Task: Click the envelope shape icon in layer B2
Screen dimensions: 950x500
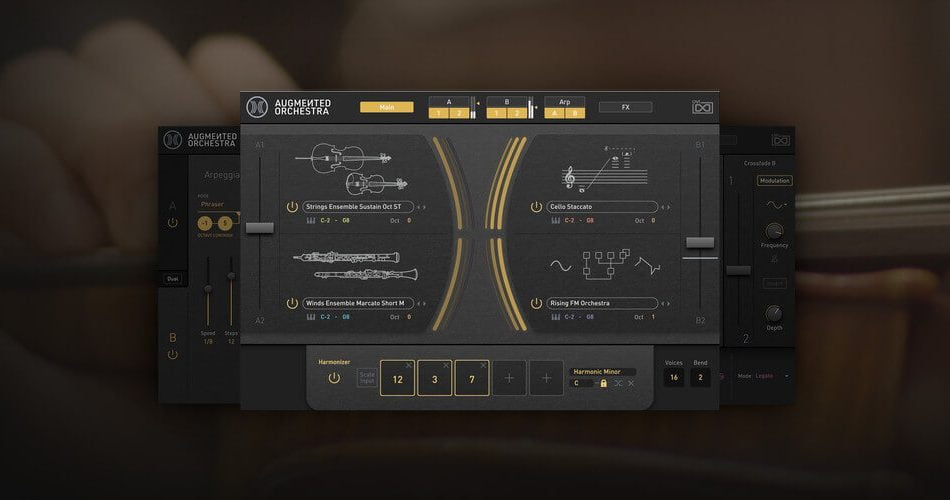Action: (647, 265)
